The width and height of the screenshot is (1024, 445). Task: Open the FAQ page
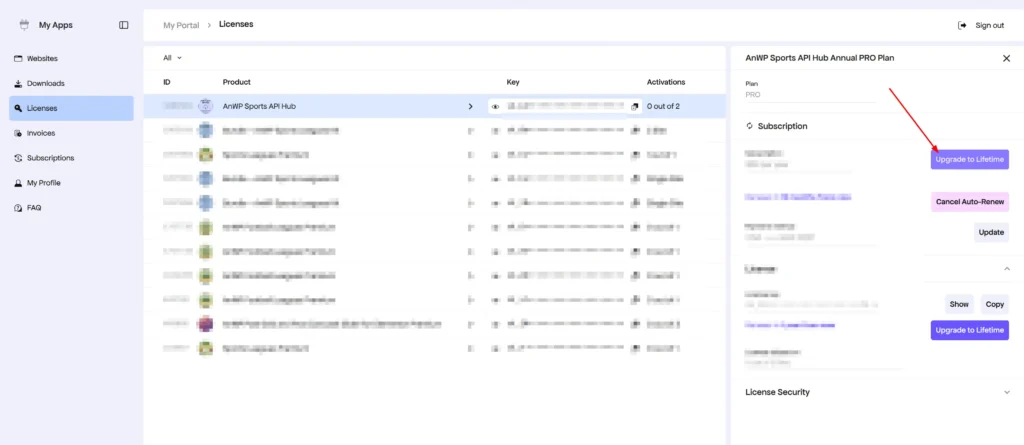click(x=71, y=208)
